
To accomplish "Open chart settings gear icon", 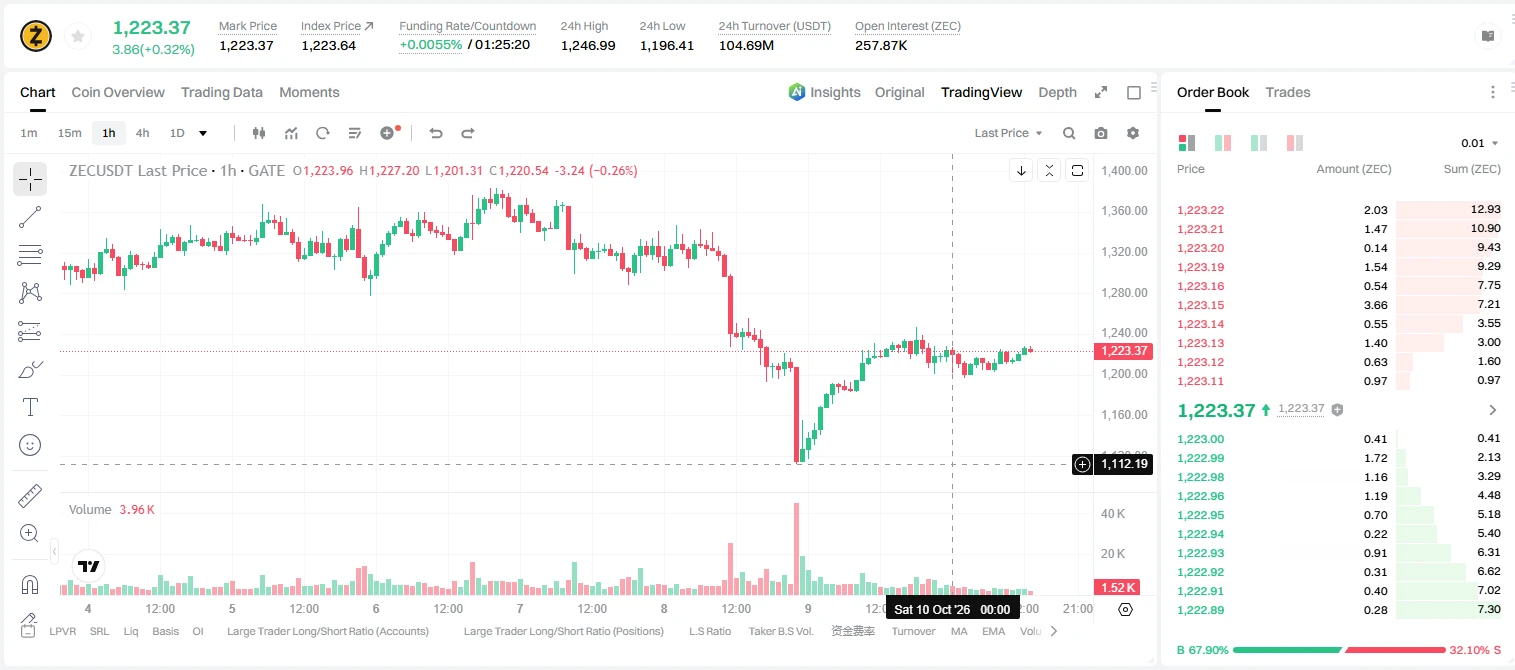I will pyautogui.click(x=1133, y=133).
